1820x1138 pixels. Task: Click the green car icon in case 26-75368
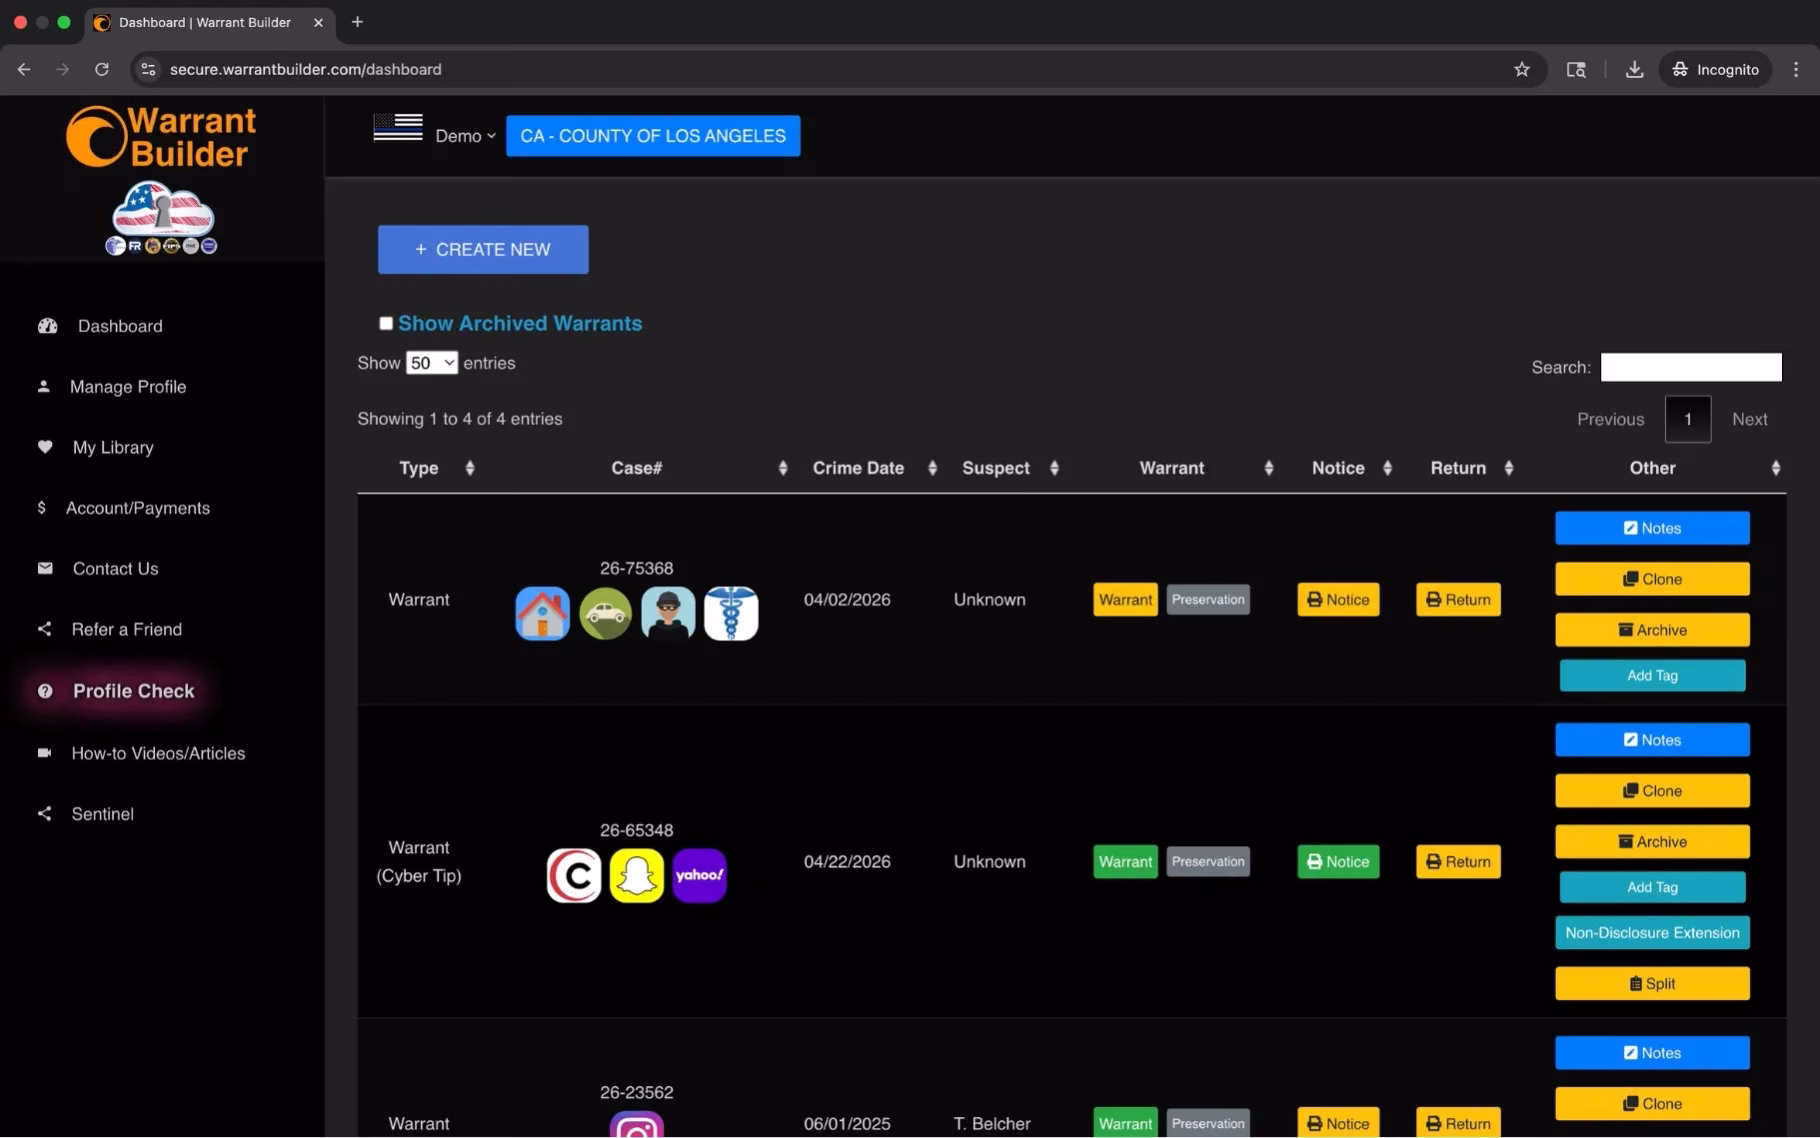[x=605, y=613]
